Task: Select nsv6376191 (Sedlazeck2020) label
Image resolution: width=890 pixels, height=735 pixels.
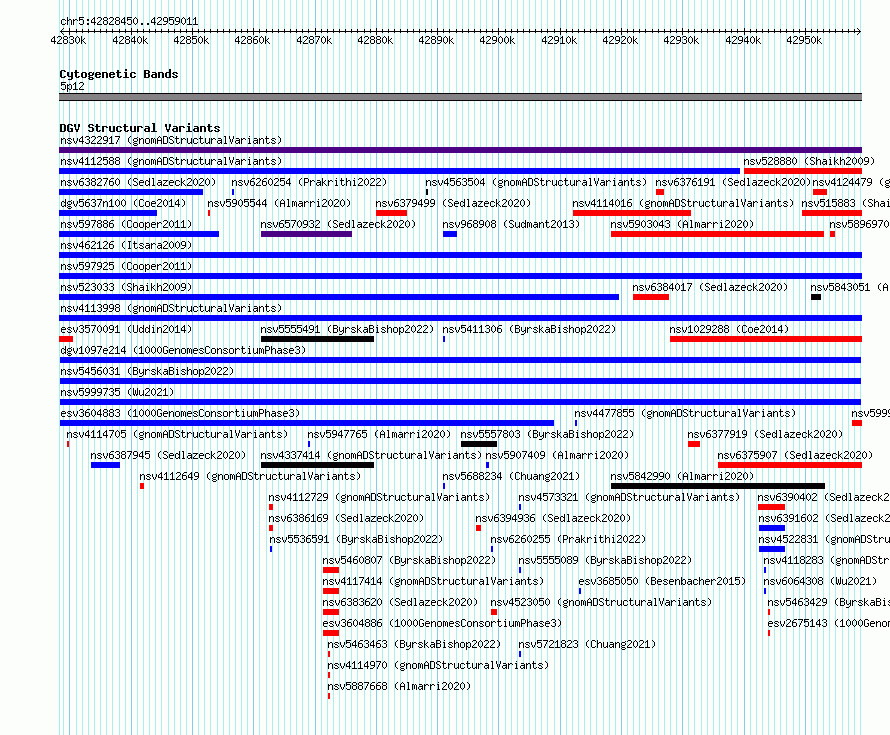Action: pos(733,182)
